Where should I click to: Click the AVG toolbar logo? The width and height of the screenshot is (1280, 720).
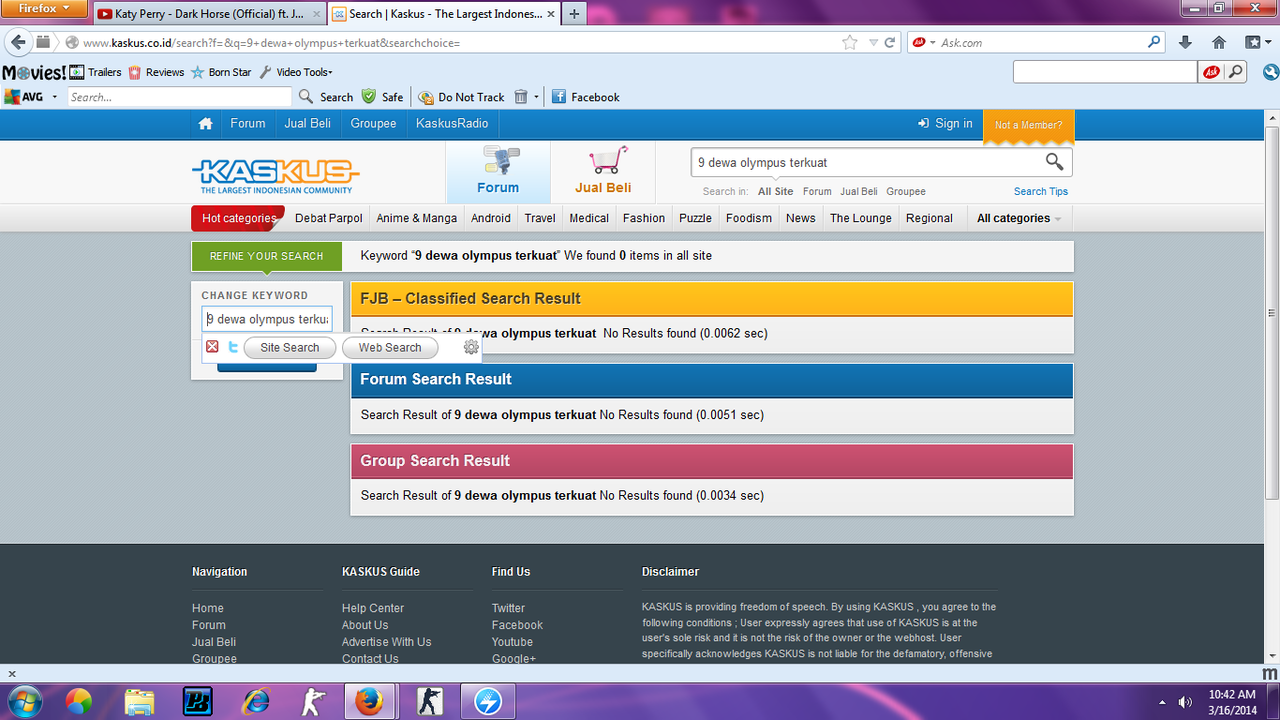(24, 97)
